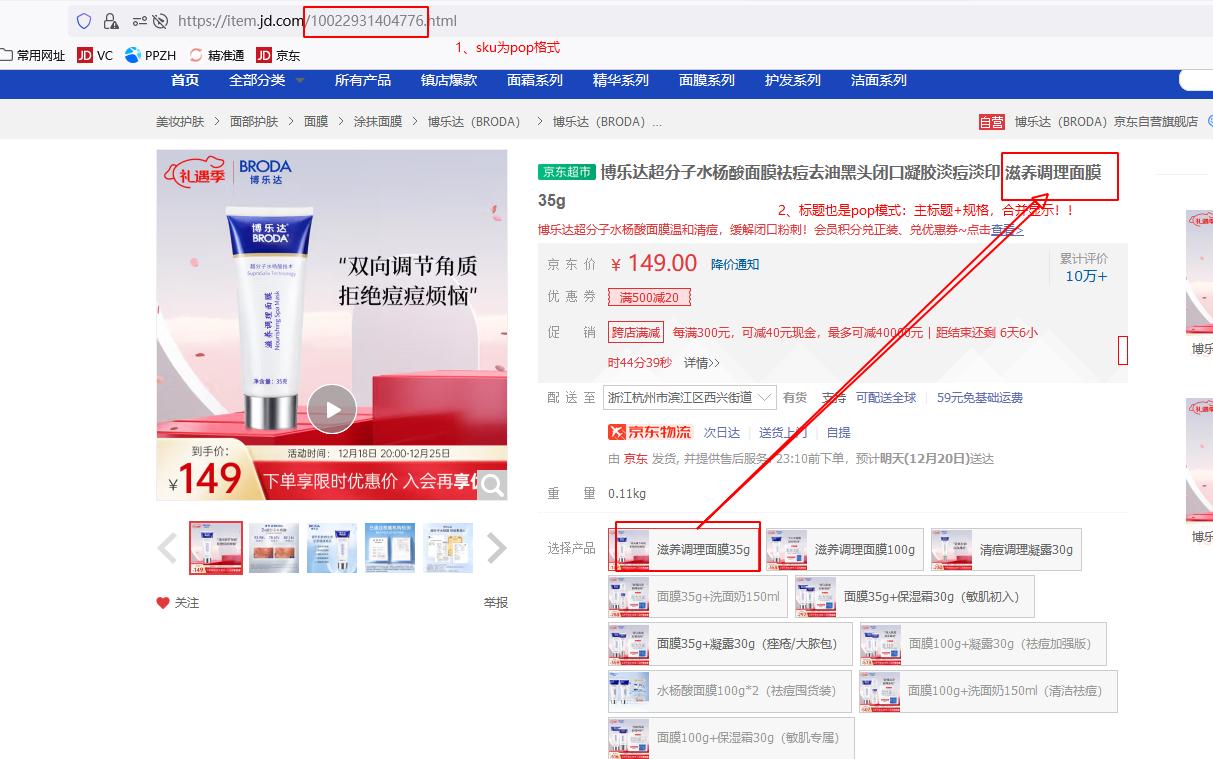The height and width of the screenshot is (759, 1213).
Task: Click the magnifier zoom icon on product image
Action: click(492, 485)
